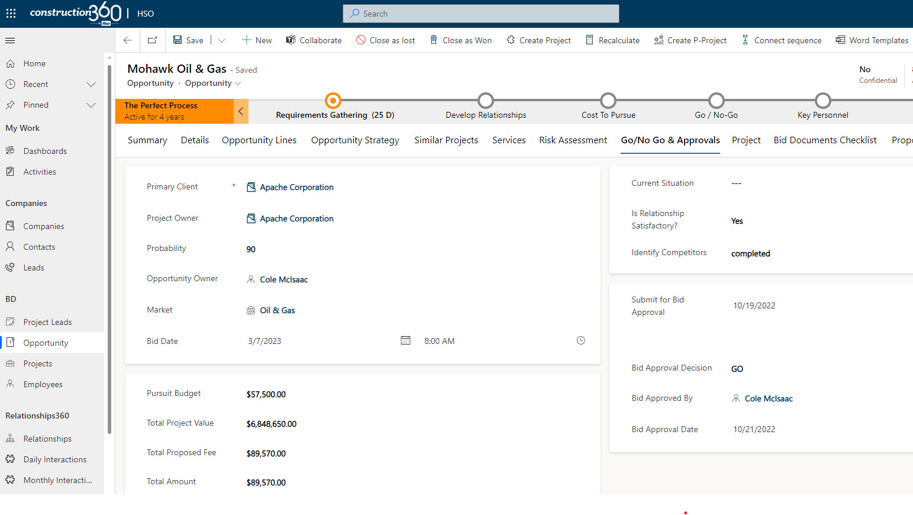
Task: Open Leads in sidebar
Action: pos(34,268)
